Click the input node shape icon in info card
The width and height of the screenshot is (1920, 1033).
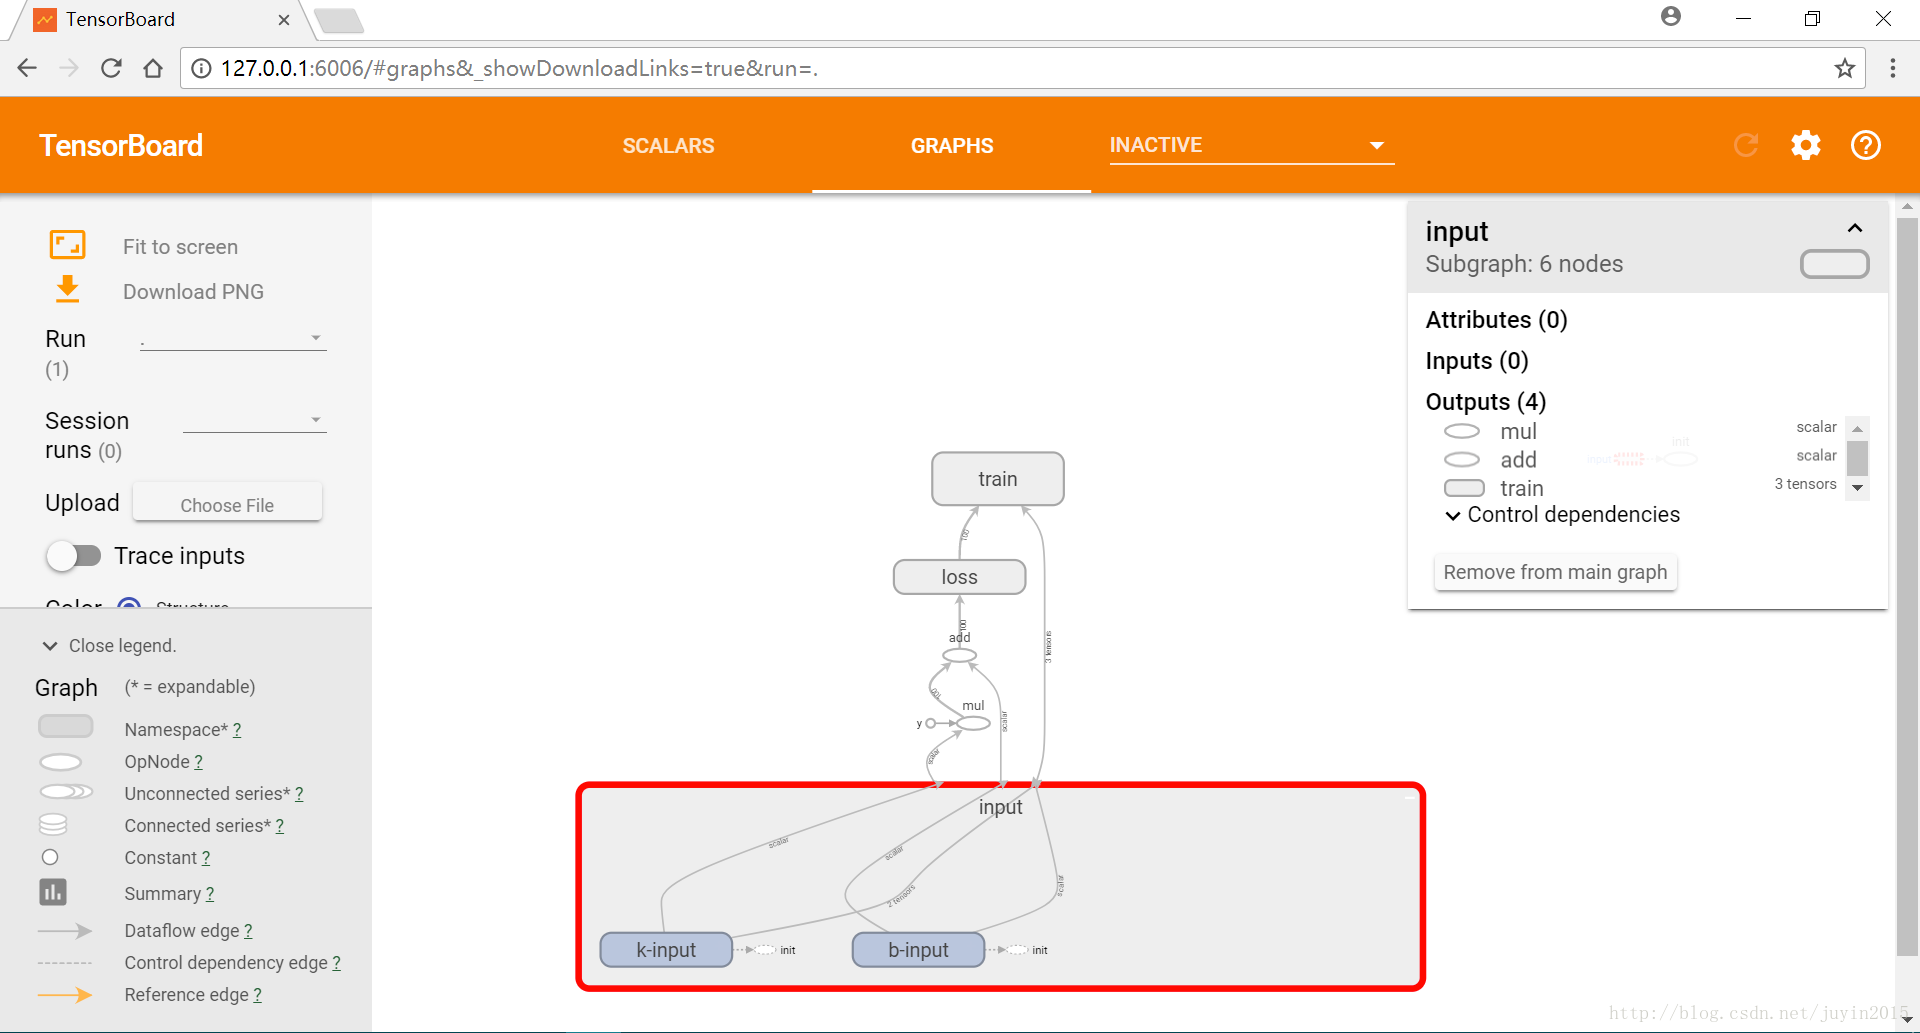[x=1834, y=264]
